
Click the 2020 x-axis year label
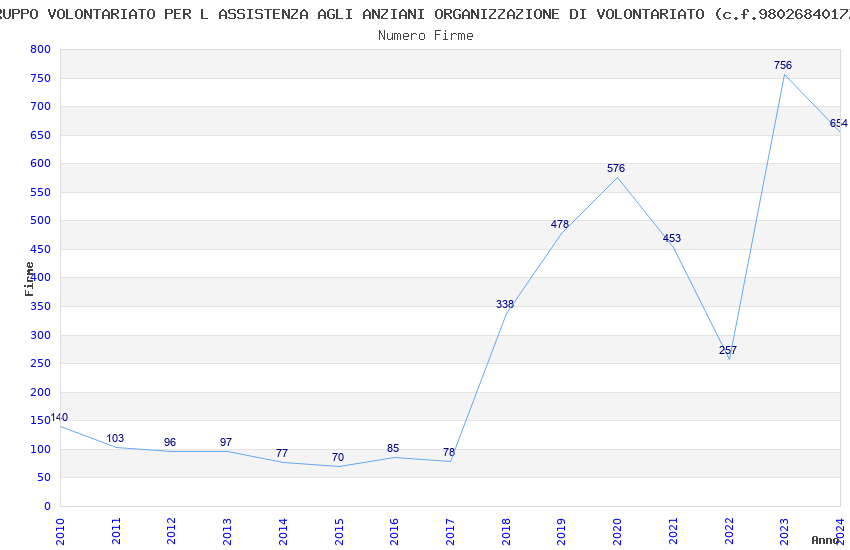pyautogui.click(x=617, y=532)
